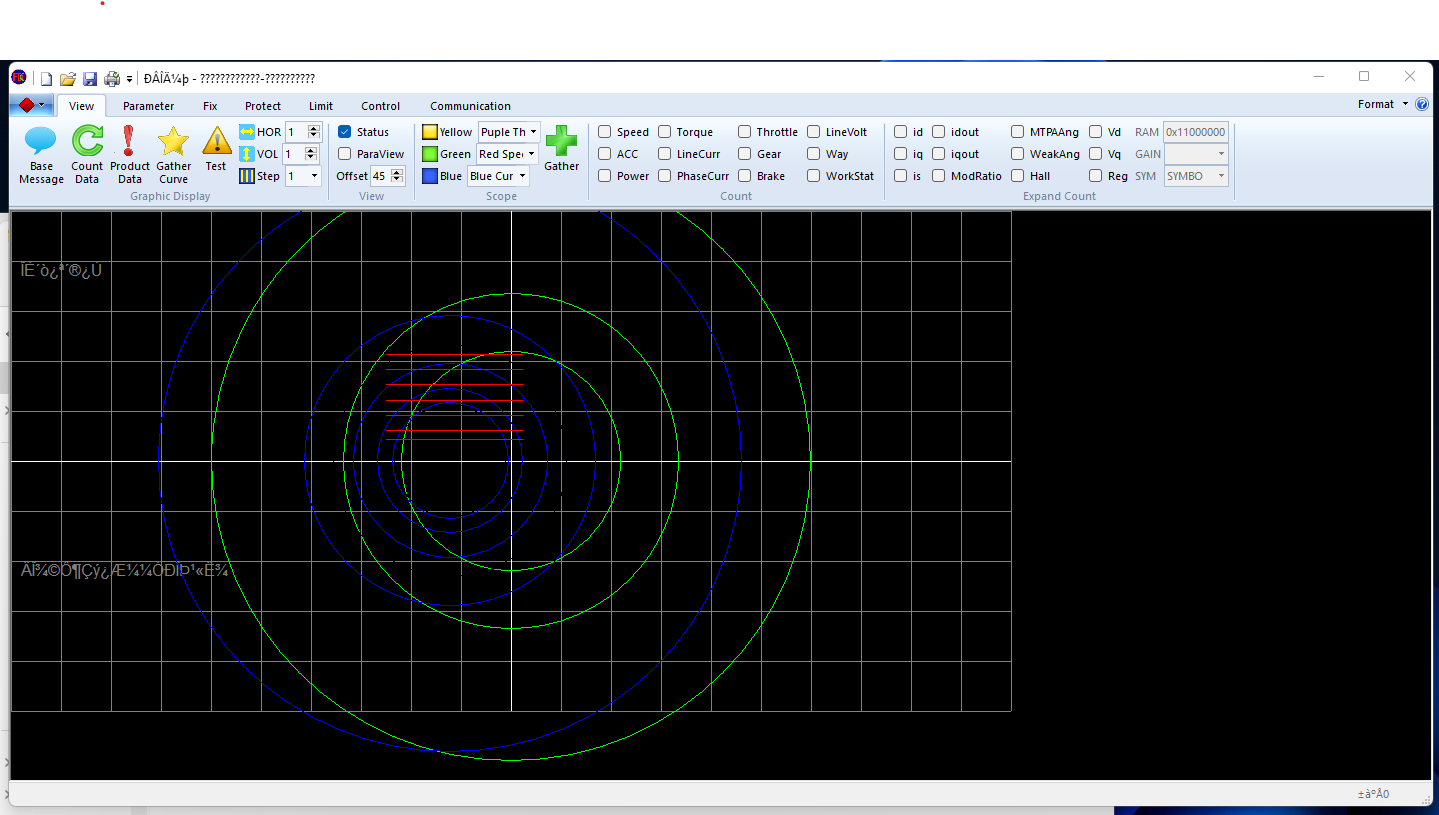Switch to the Parameter tab

[x=148, y=106]
